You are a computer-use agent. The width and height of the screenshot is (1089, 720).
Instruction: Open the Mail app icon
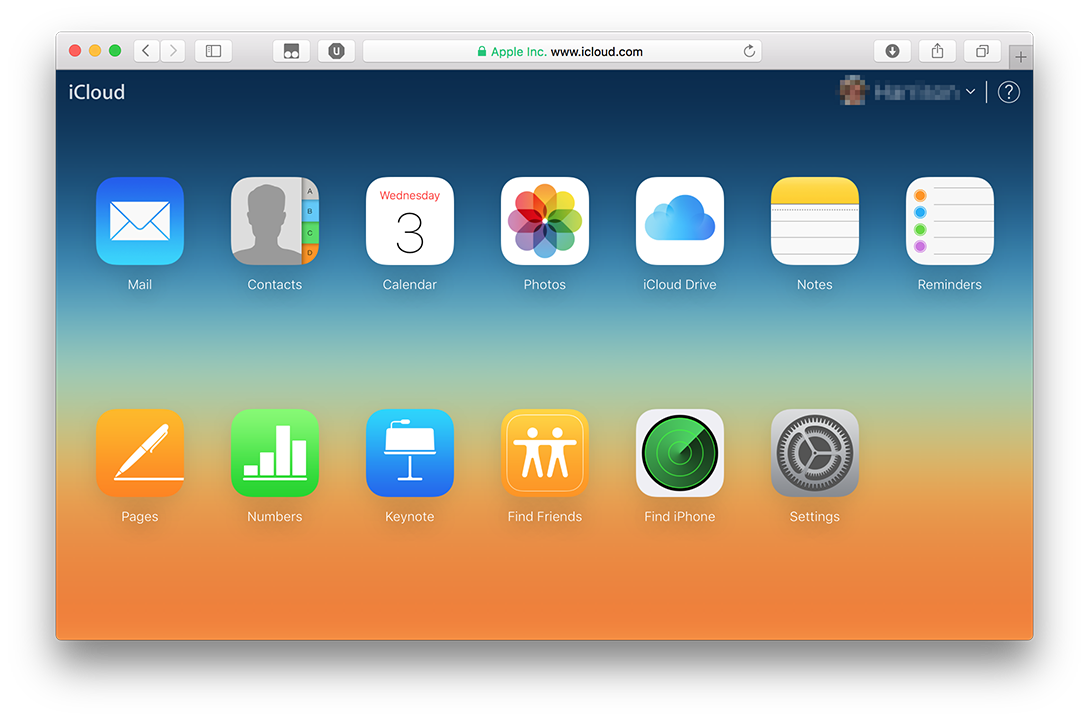click(140, 221)
